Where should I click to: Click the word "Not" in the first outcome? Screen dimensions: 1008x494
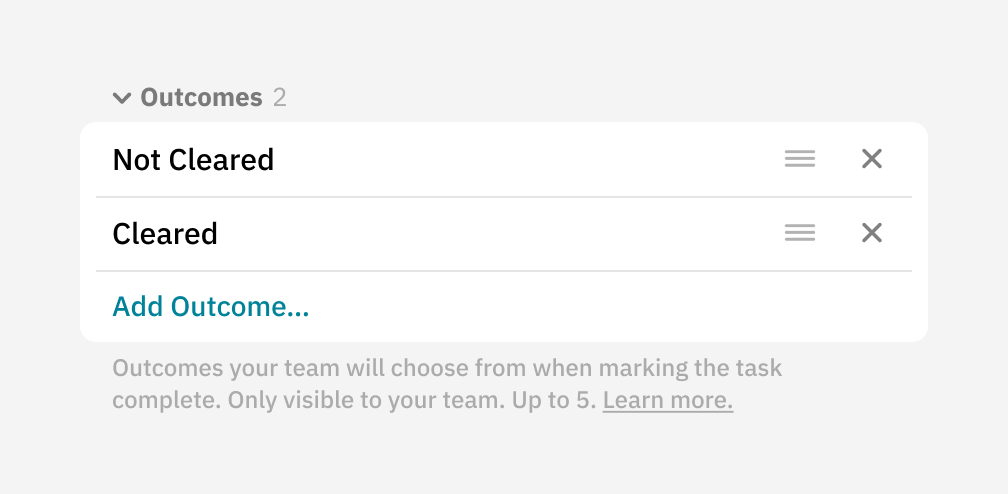136,160
